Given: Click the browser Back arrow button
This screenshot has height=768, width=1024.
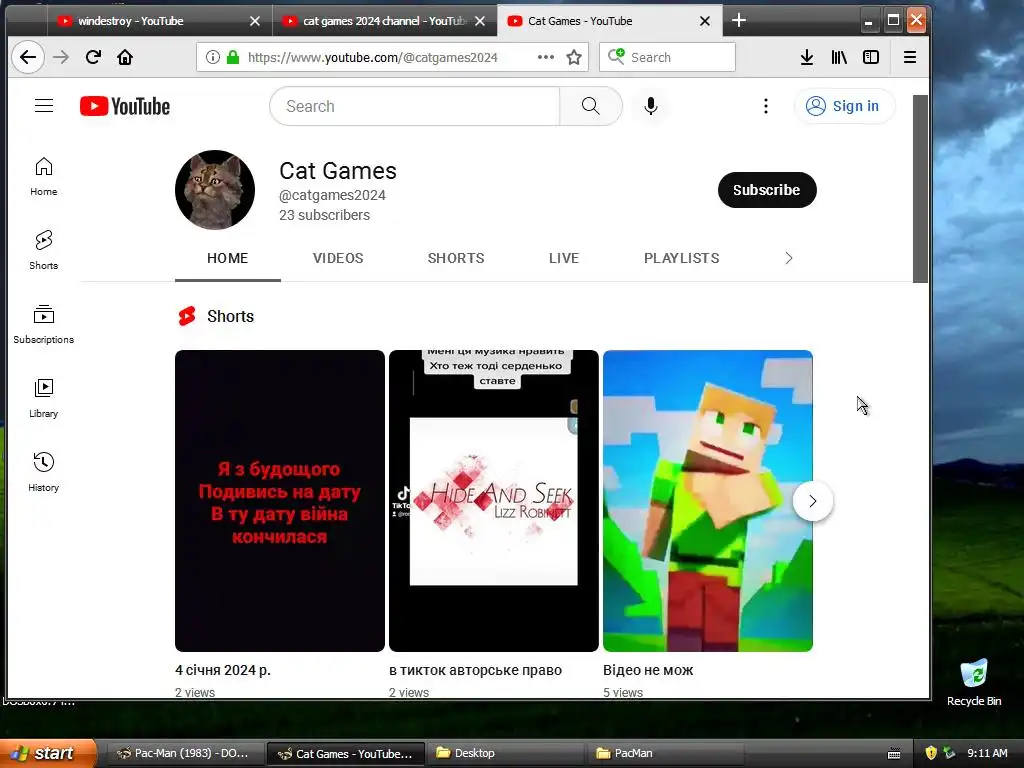Looking at the screenshot, I should 28,57.
